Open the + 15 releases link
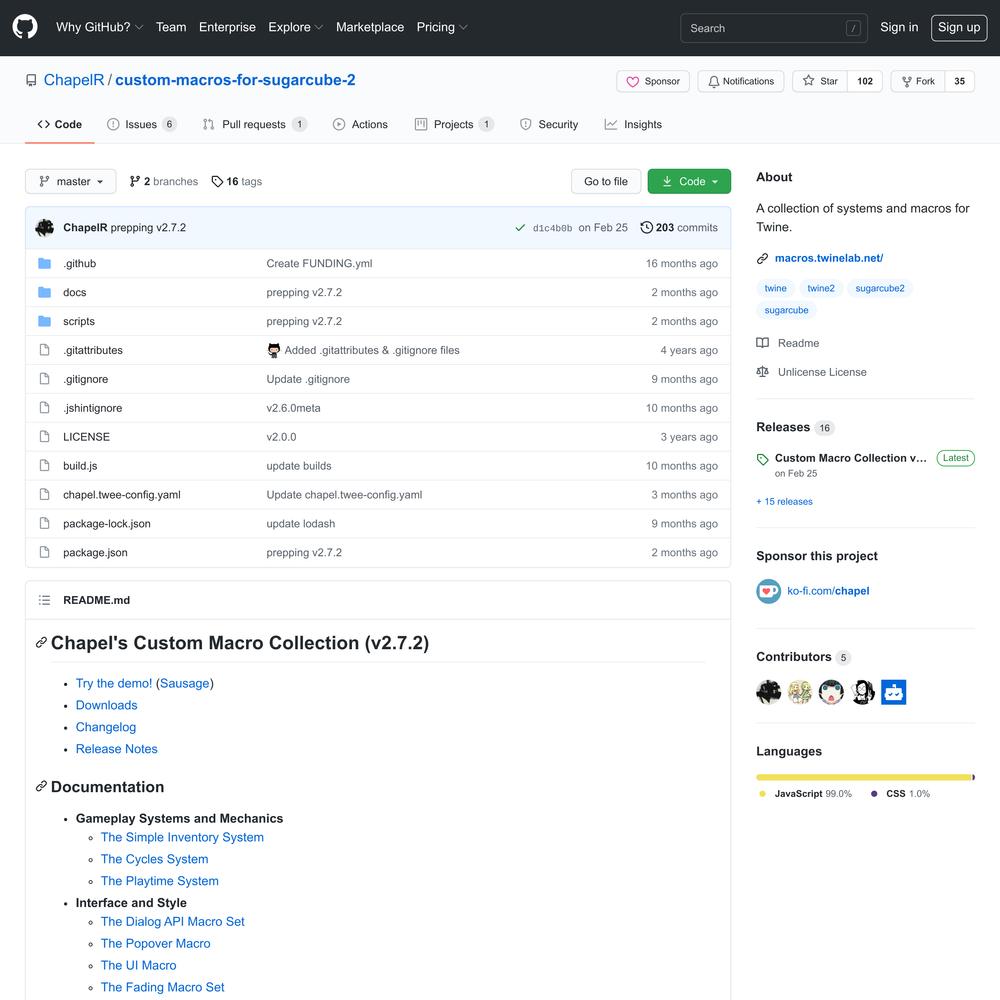The image size is (1000, 1000). click(784, 502)
